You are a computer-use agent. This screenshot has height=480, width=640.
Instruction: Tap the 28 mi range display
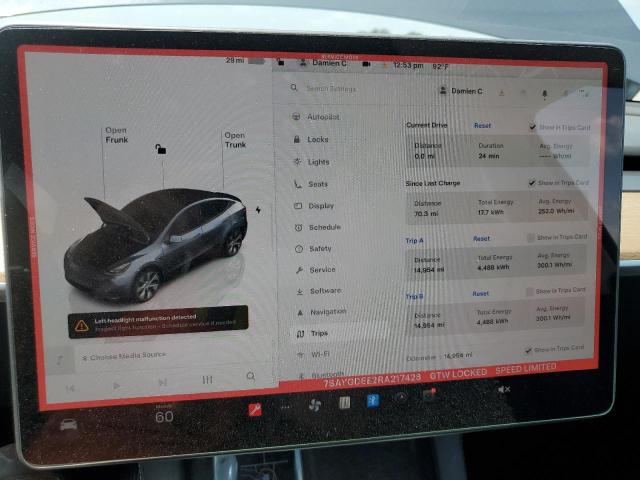(235, 60)
